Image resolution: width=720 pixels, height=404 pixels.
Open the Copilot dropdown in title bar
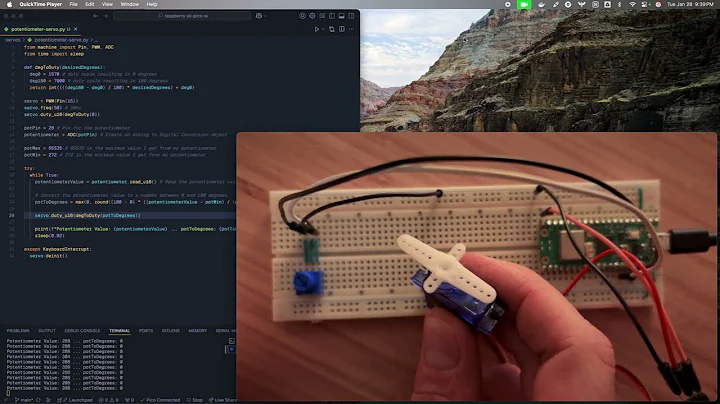coord(260,16)
